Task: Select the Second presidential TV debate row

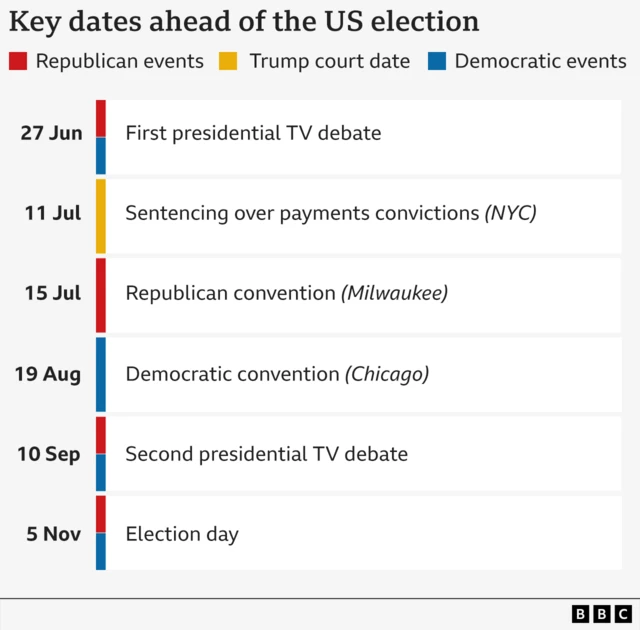Action: 363,454
